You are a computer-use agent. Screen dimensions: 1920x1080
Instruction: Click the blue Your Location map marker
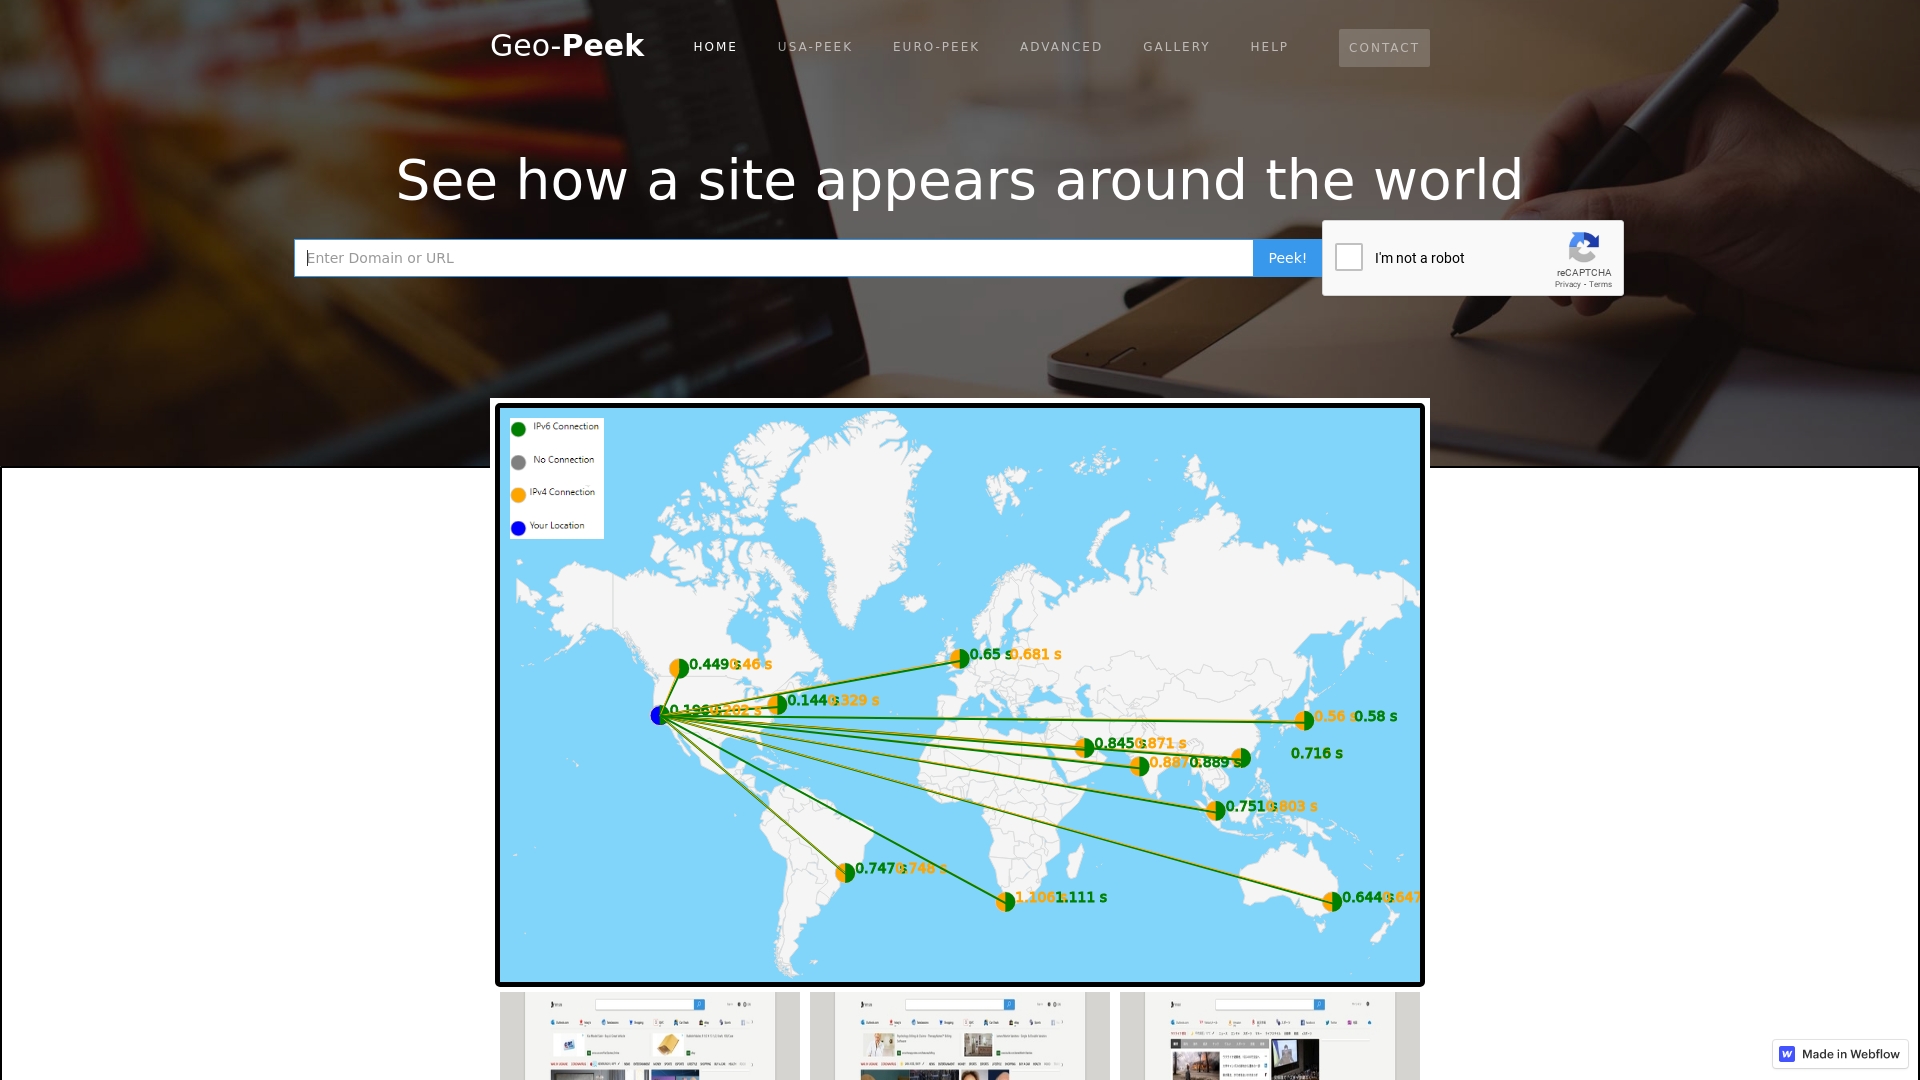click(x=658, y=715)
